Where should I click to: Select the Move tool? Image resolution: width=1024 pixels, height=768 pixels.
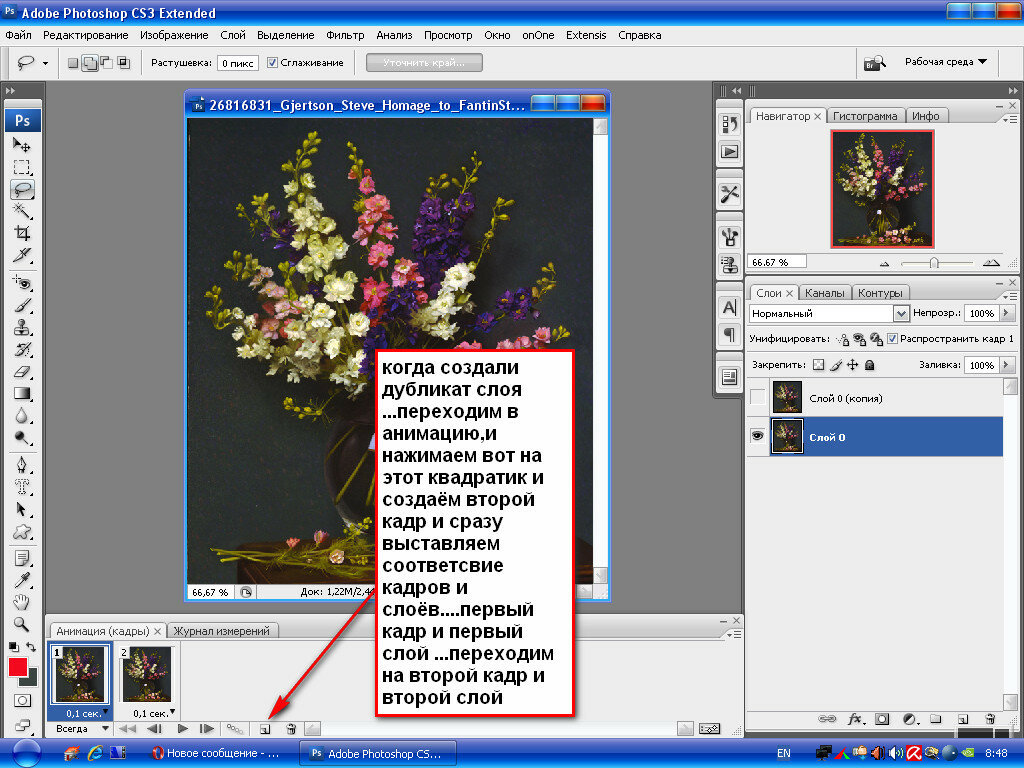tap(22, 145)
